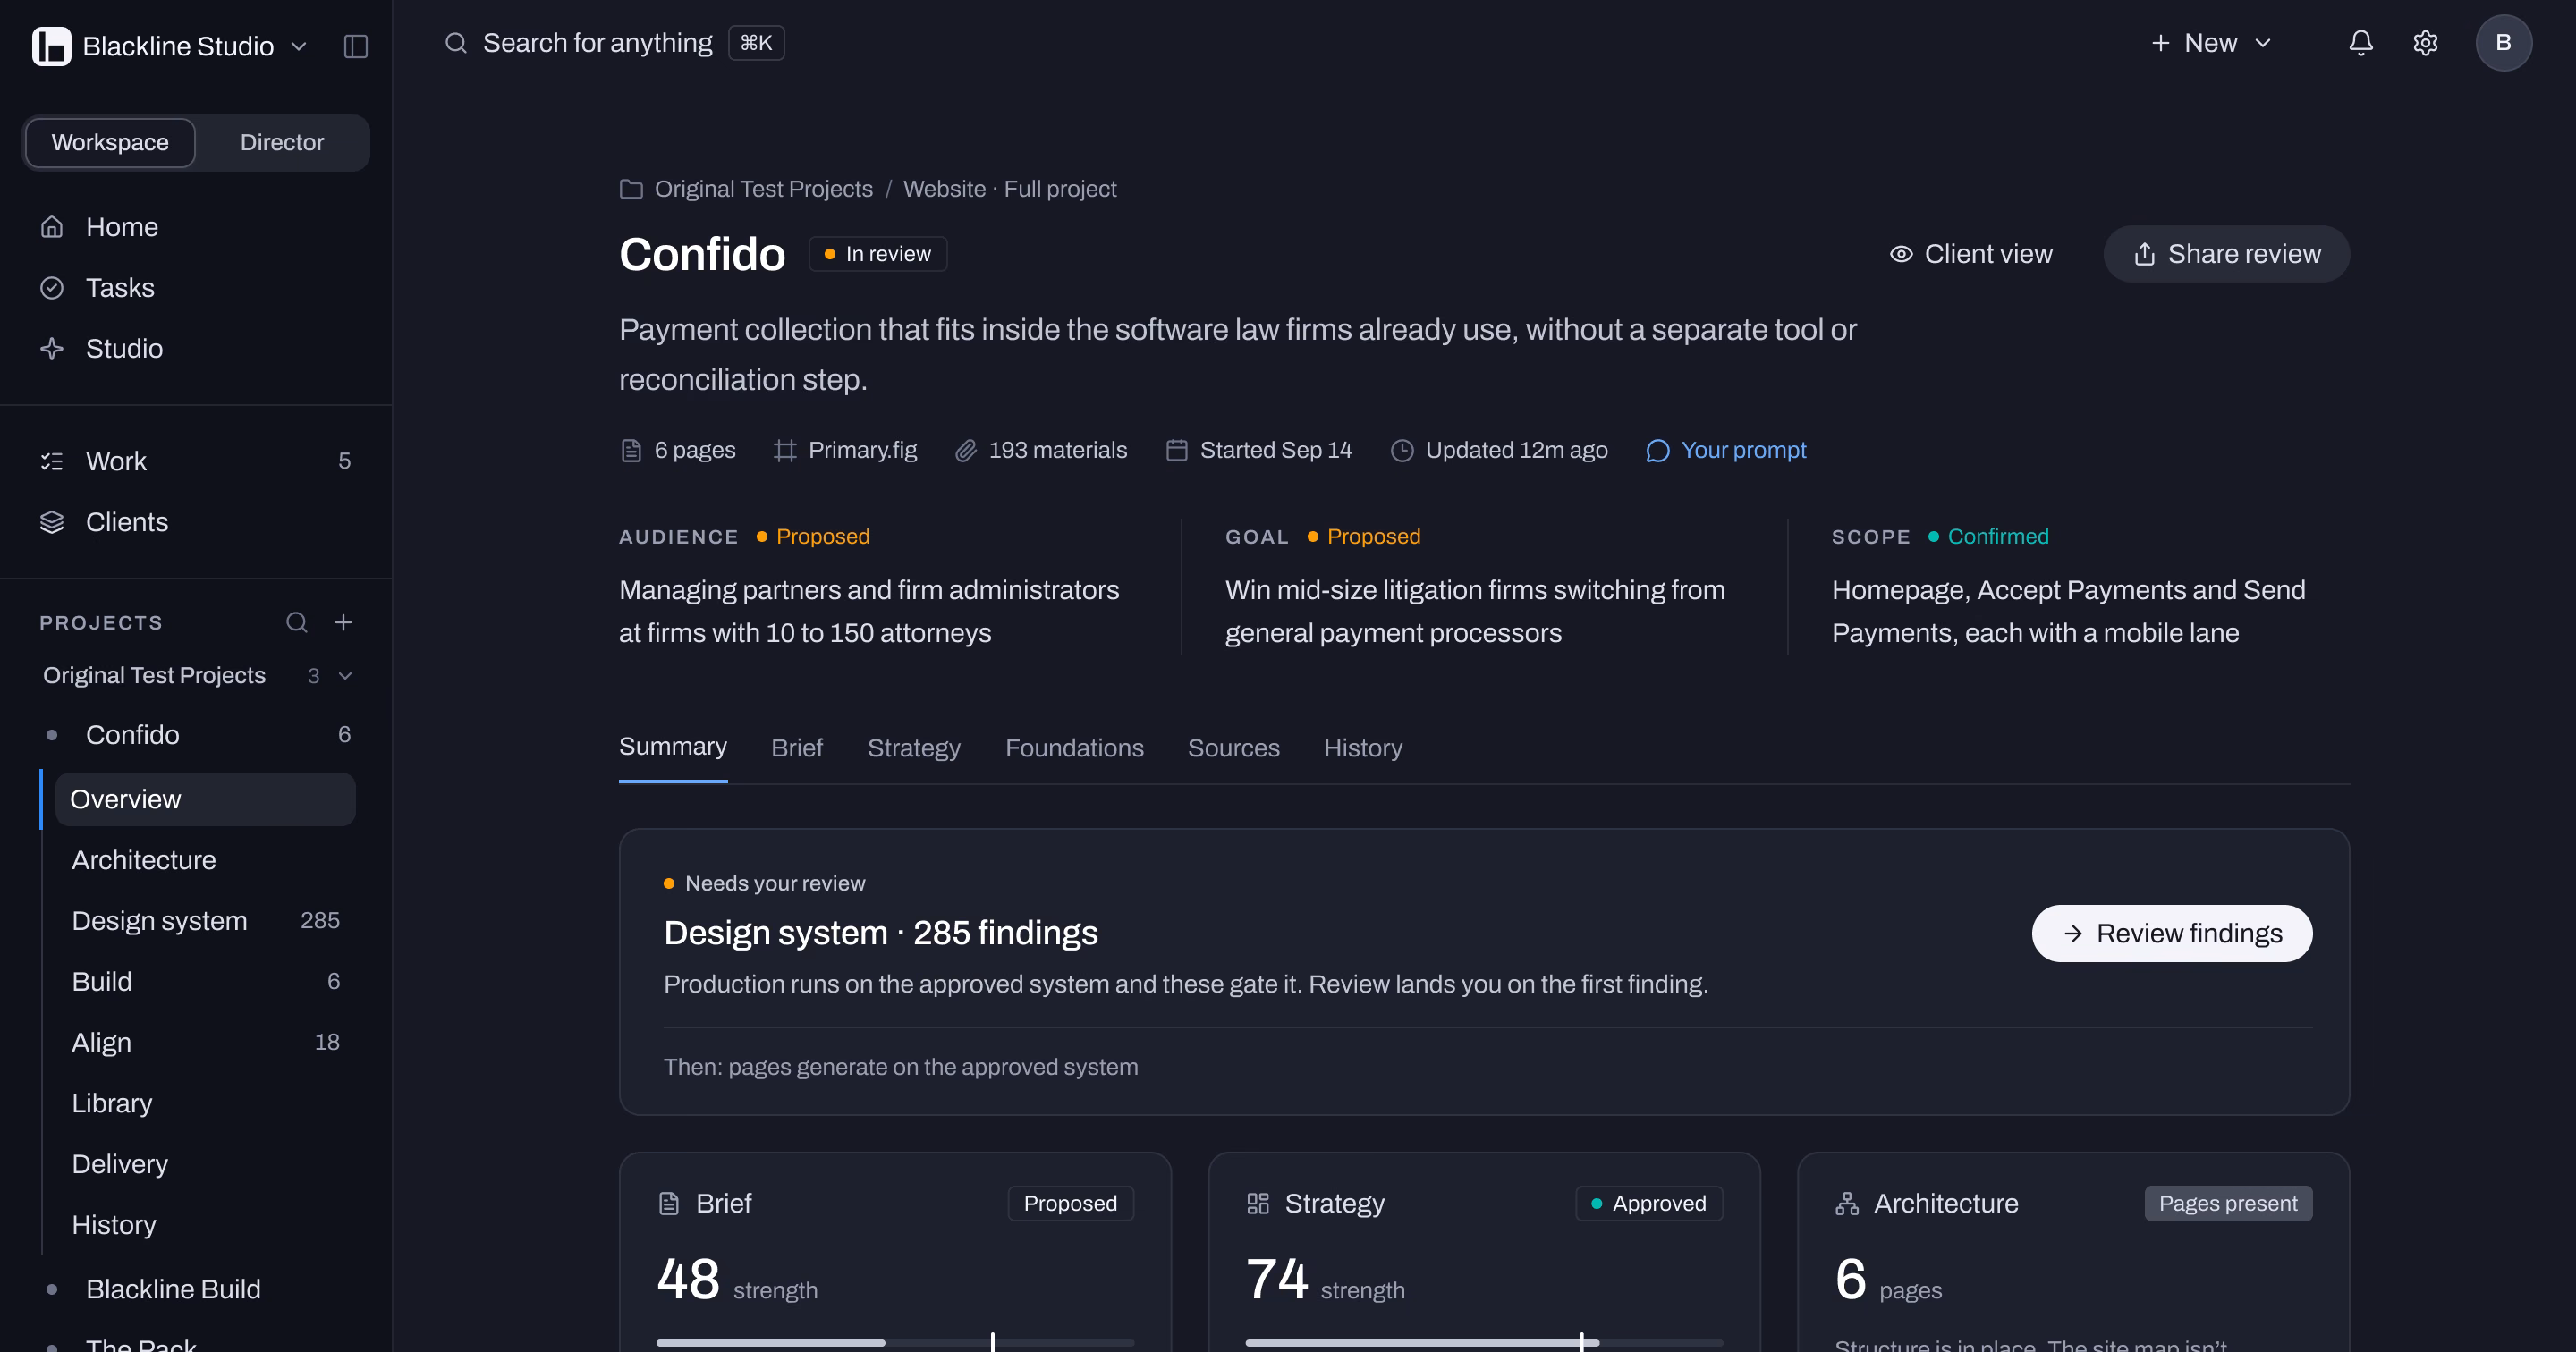This screenshot has width=2576, height=1352.
Task: Open the Sources tab
Action: 1233,748
